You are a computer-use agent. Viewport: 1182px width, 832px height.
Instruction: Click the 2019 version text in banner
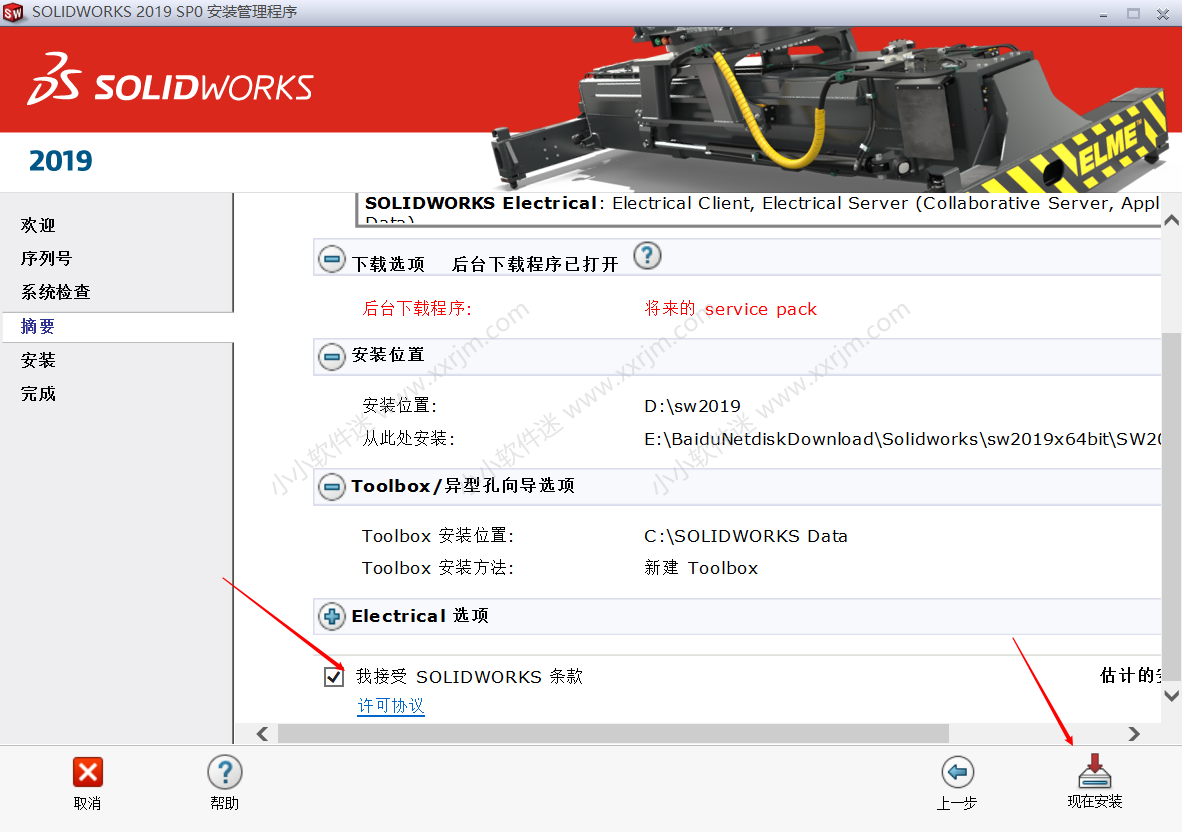pos(60,161)
